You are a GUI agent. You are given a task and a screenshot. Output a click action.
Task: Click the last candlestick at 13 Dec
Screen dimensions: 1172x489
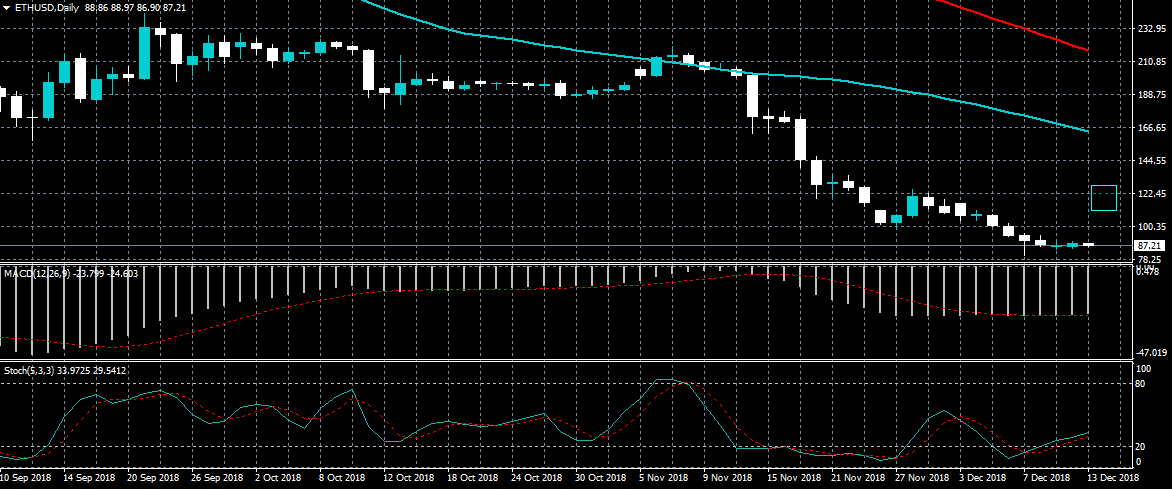click(x=1088, y=244)
